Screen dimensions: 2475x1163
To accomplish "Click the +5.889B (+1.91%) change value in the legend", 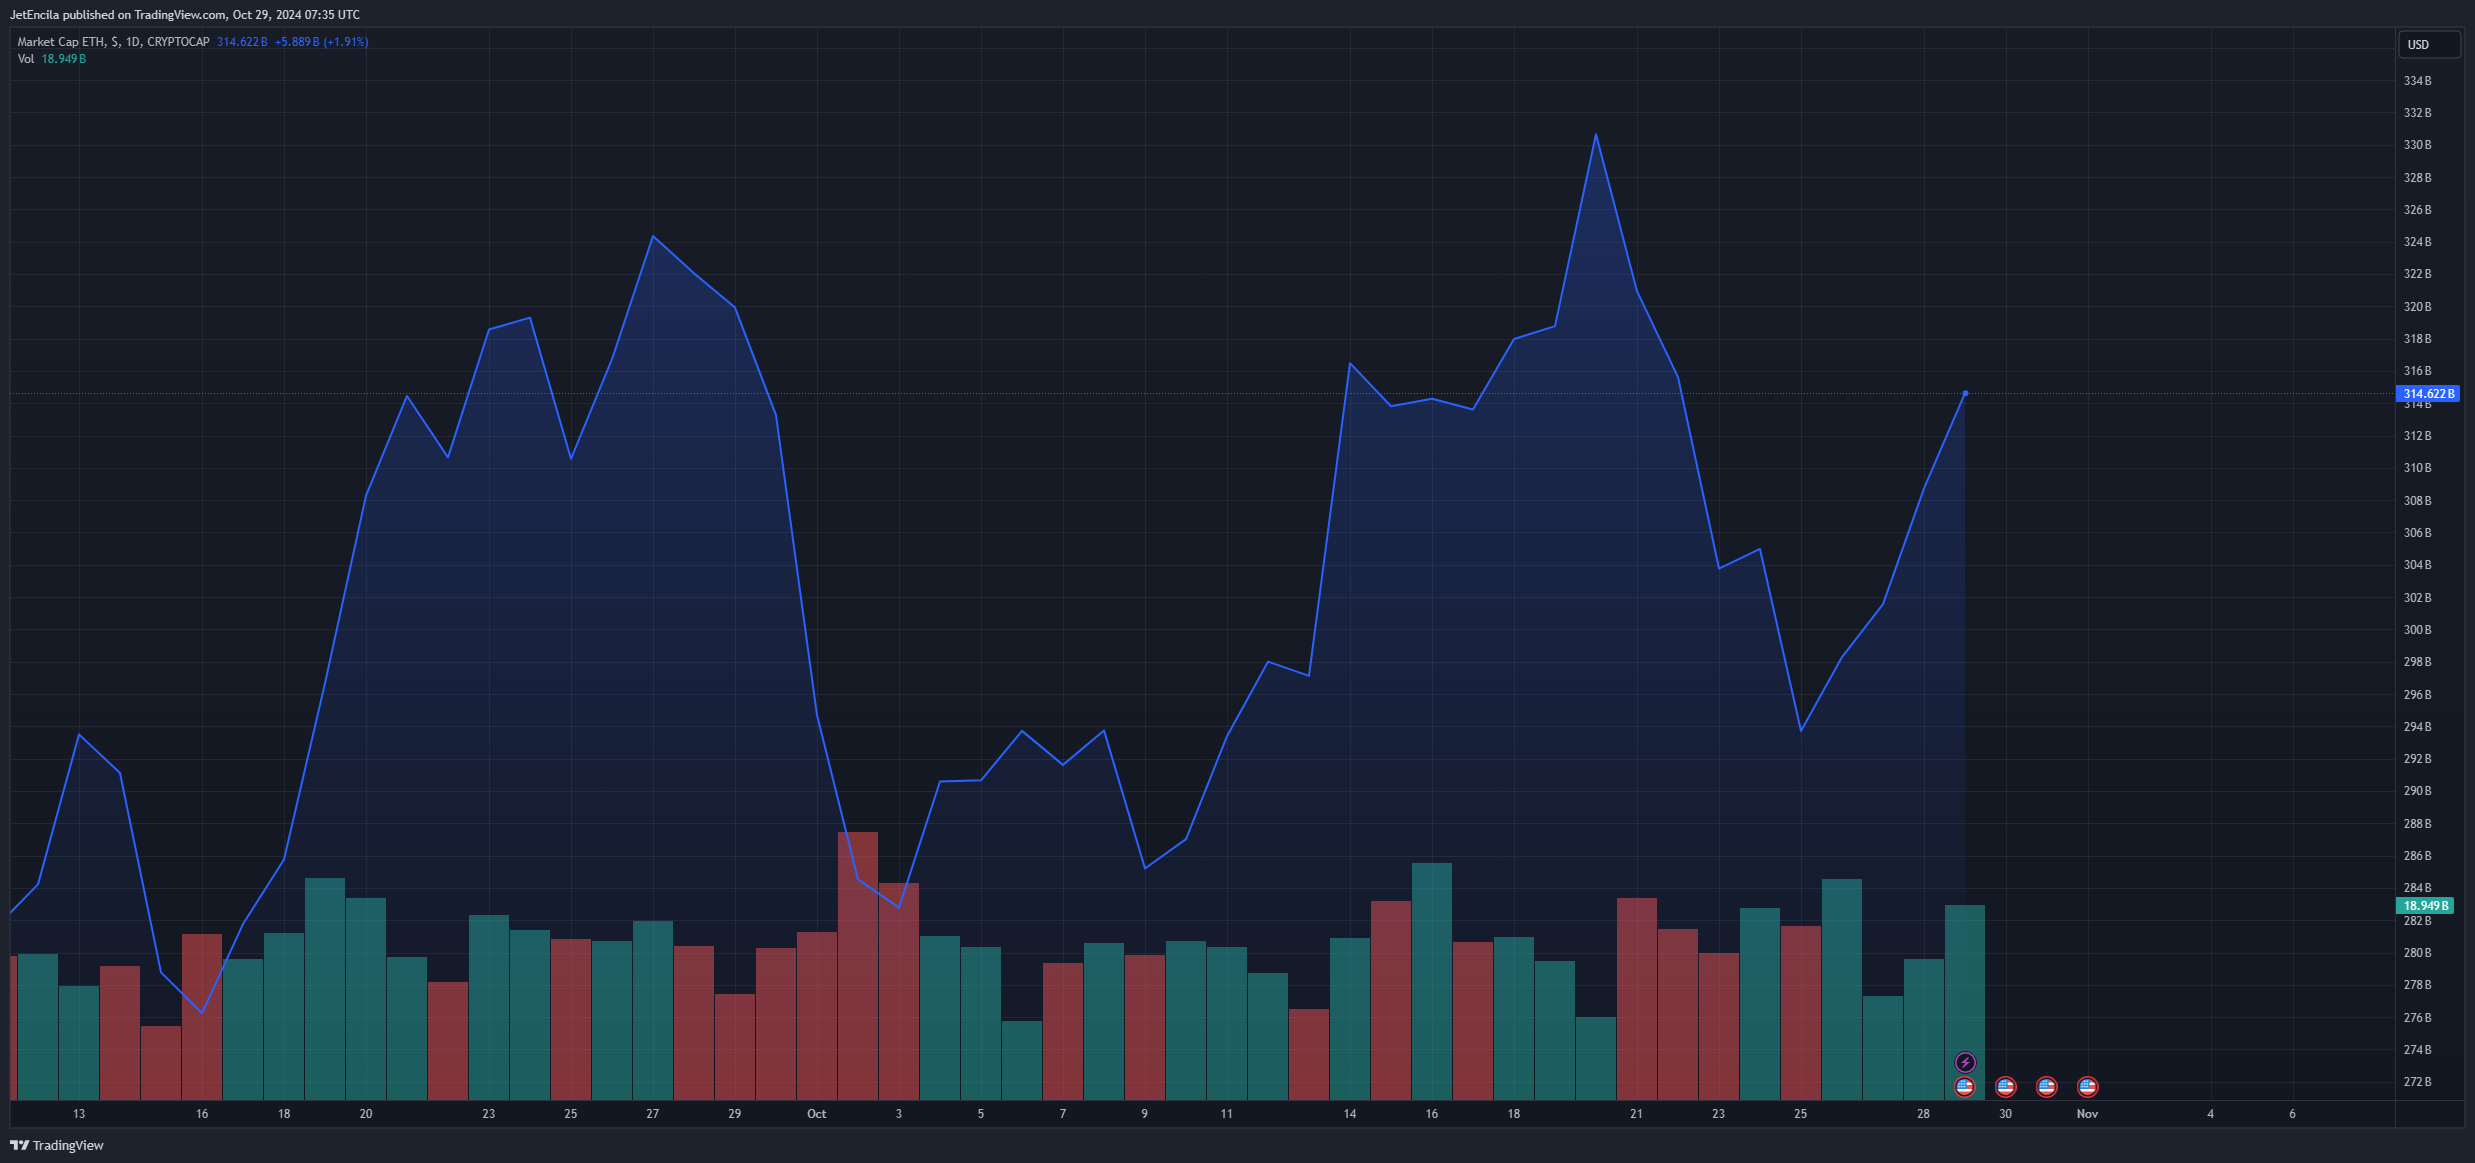I will coord(321,42).
